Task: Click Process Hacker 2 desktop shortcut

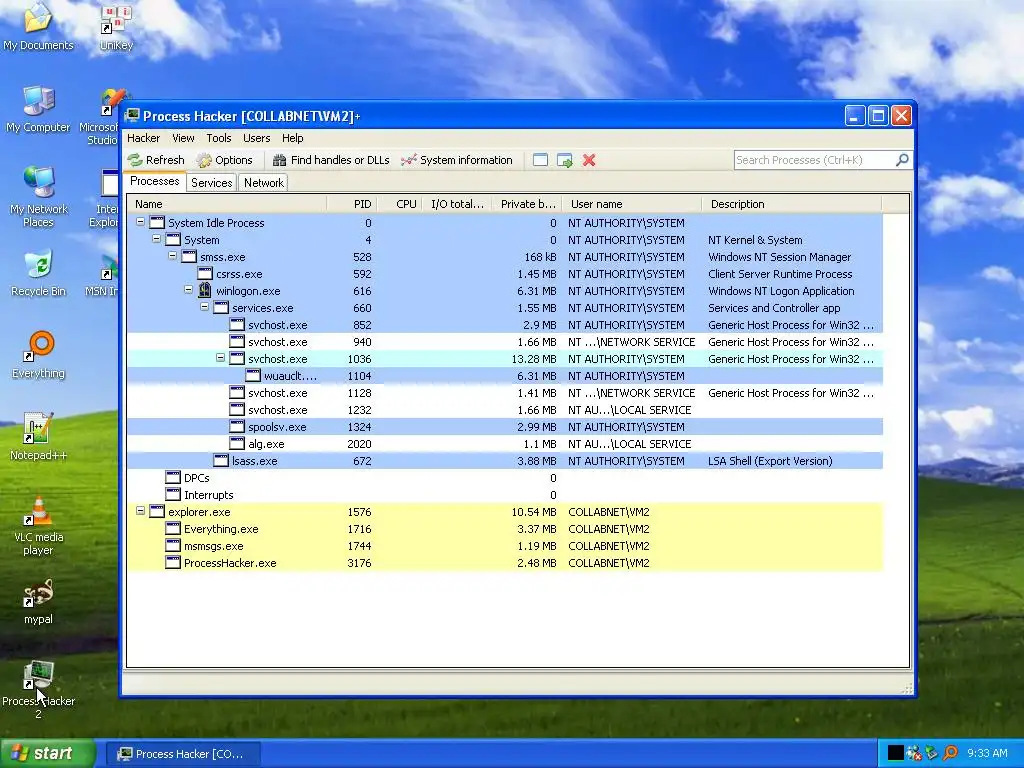Action: coord(38,690)
